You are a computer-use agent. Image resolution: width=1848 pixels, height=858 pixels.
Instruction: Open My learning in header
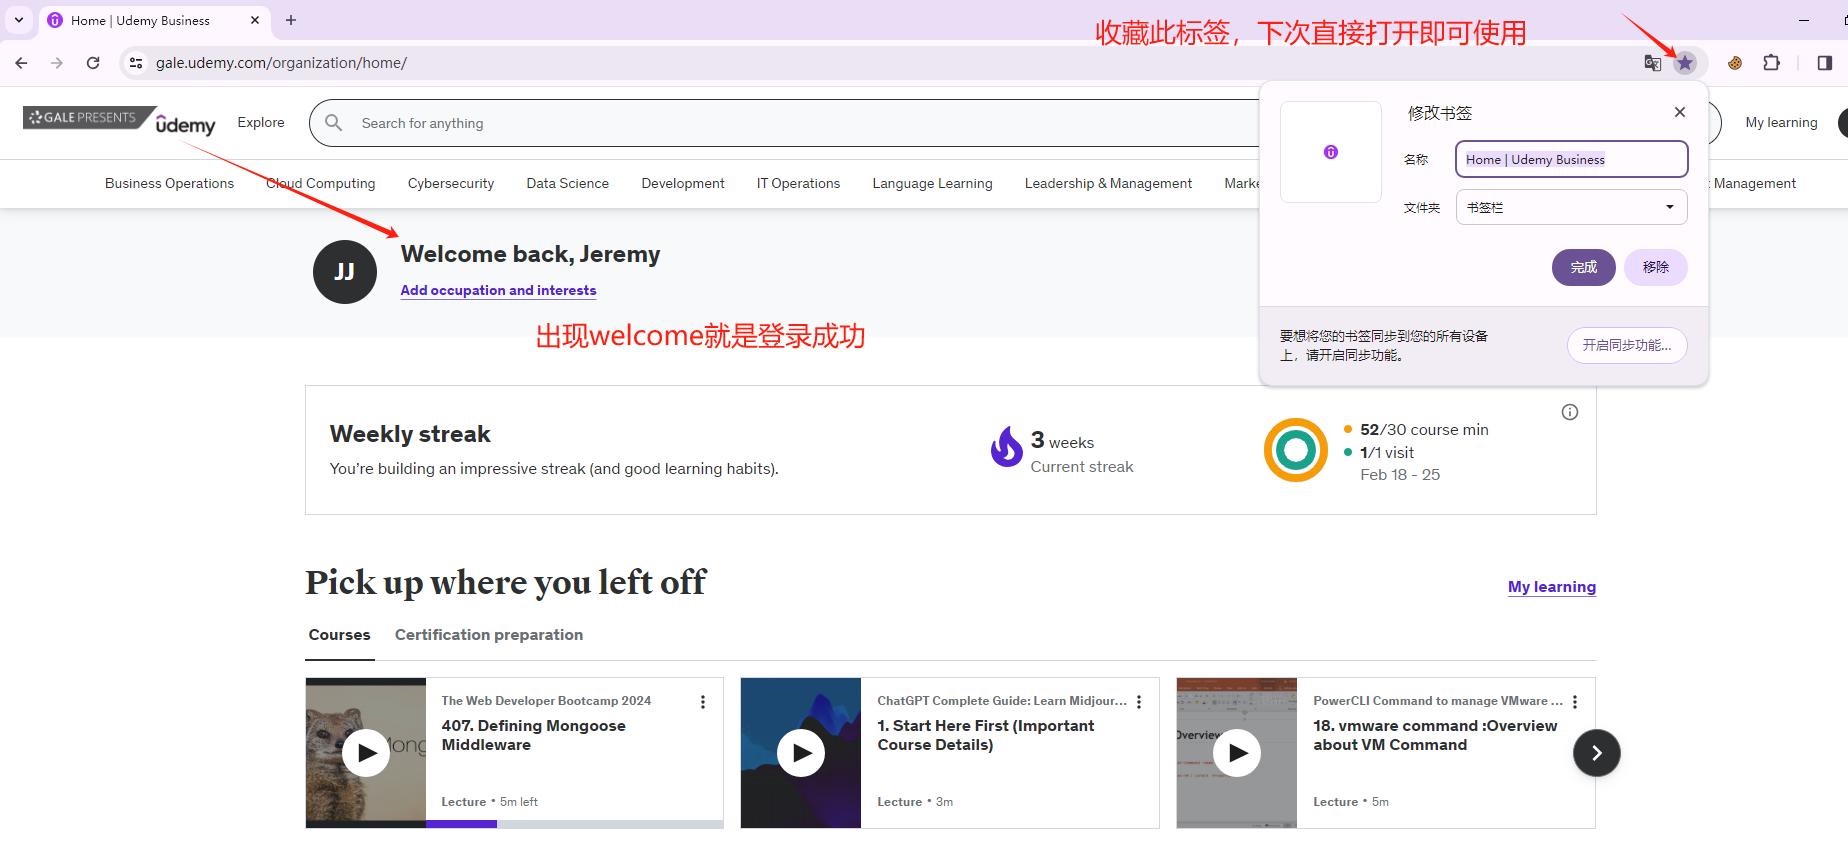click(1781, 122)
